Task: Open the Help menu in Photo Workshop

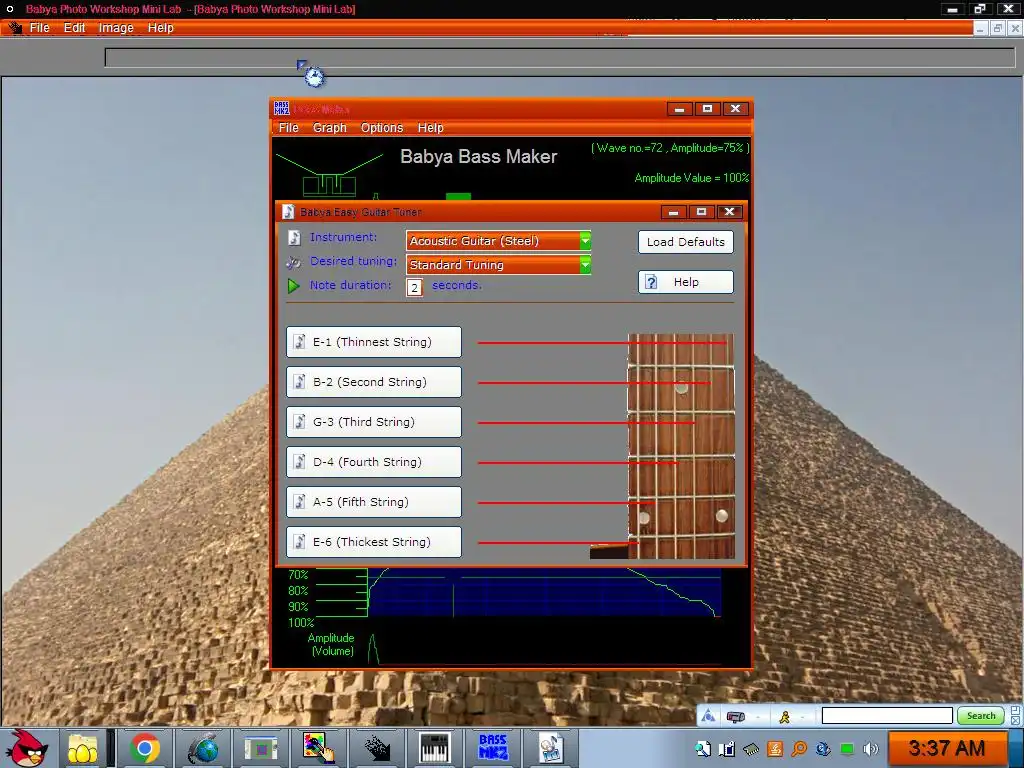Action: (x=161, y=28)
